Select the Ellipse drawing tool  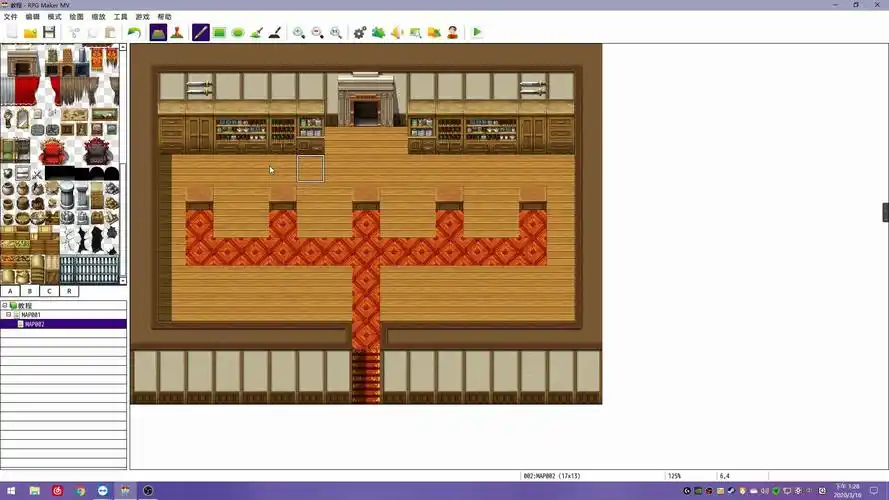click(238, 32)
